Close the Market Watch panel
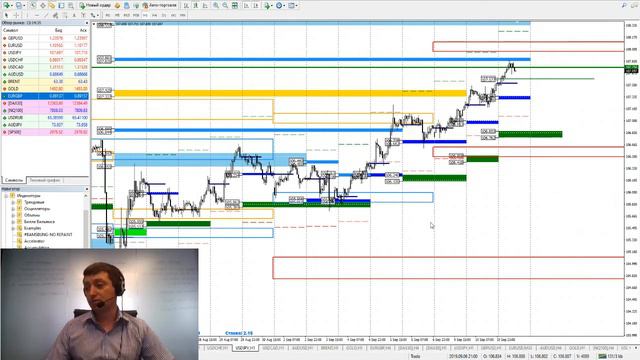640x360 pixels. (x=87, y=23)
